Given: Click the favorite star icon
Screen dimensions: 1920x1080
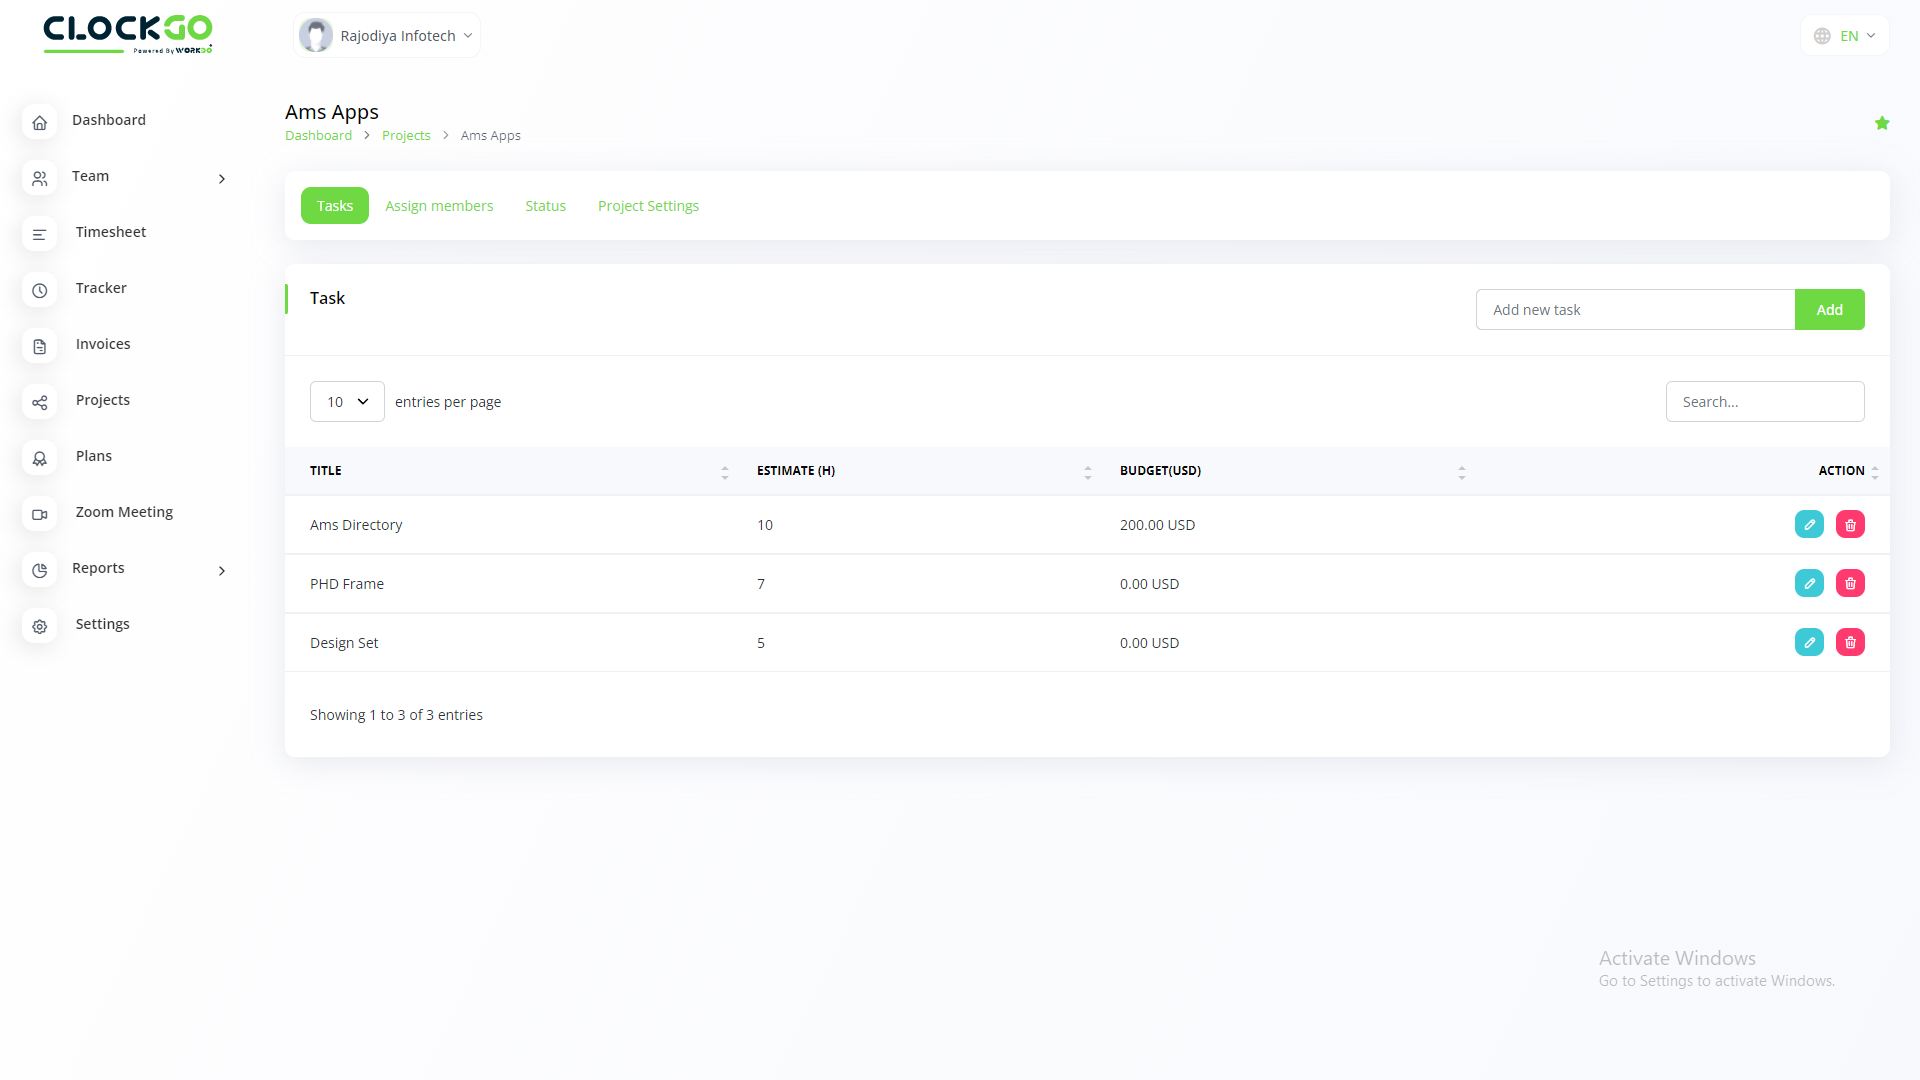Looking at the screenshot, I should (x=1882, y=123).
